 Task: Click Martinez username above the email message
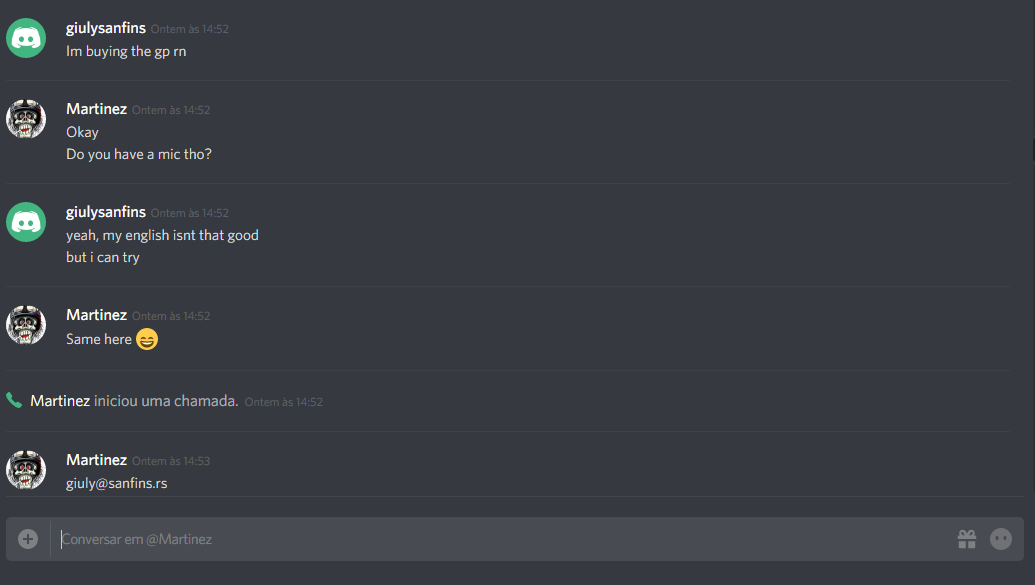point(96,460)
